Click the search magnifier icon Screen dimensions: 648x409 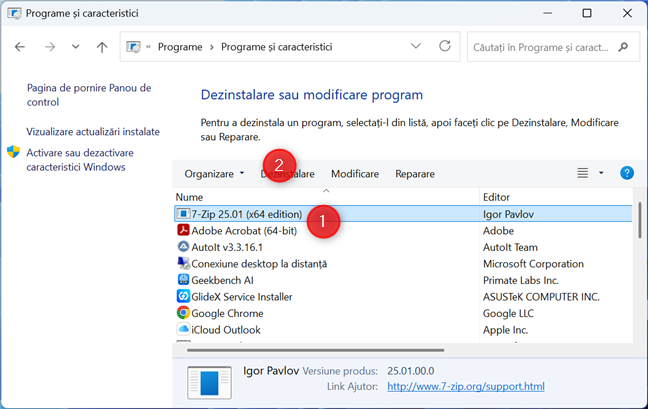(x=623, y=47)
